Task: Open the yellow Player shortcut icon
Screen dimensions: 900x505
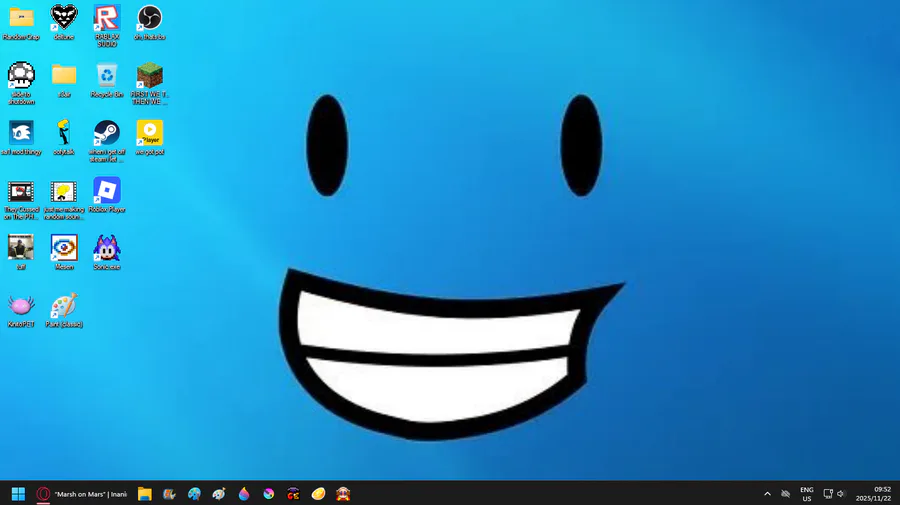Action: coord(149,133)
